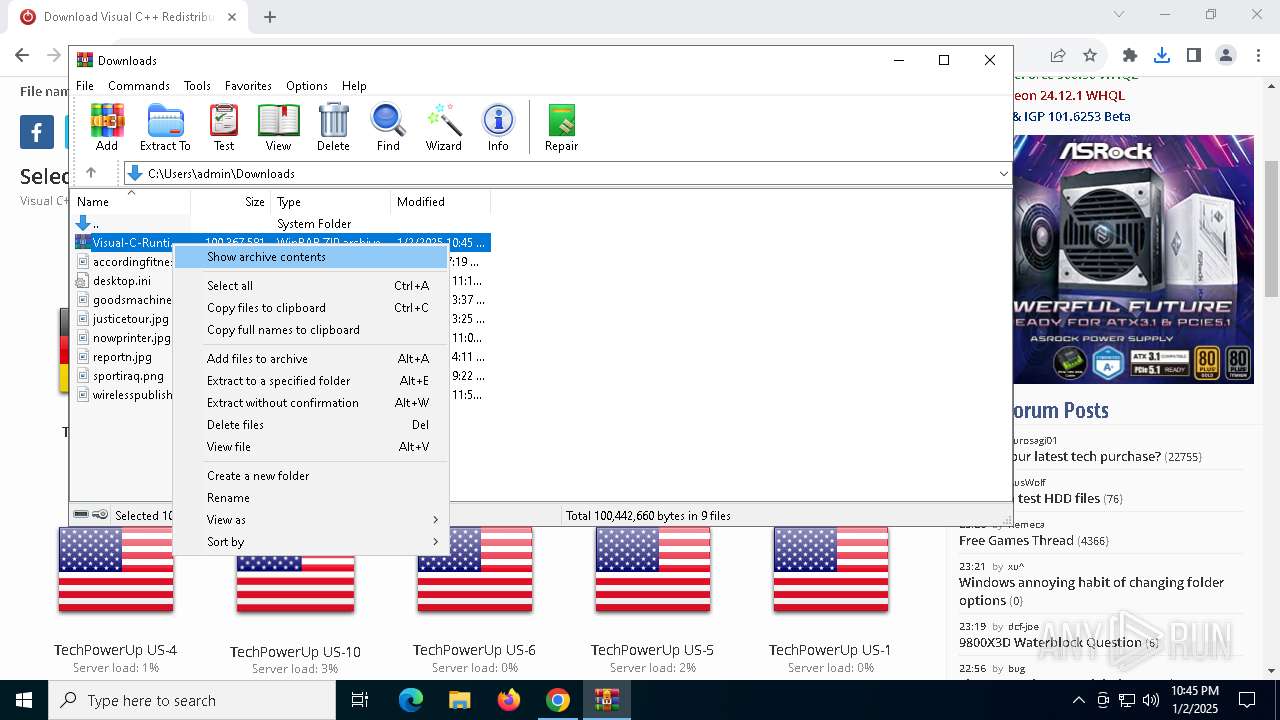Open the Options menu
Screen dimensions: 1280x720
pyautogui.click(x=307, y=86)
